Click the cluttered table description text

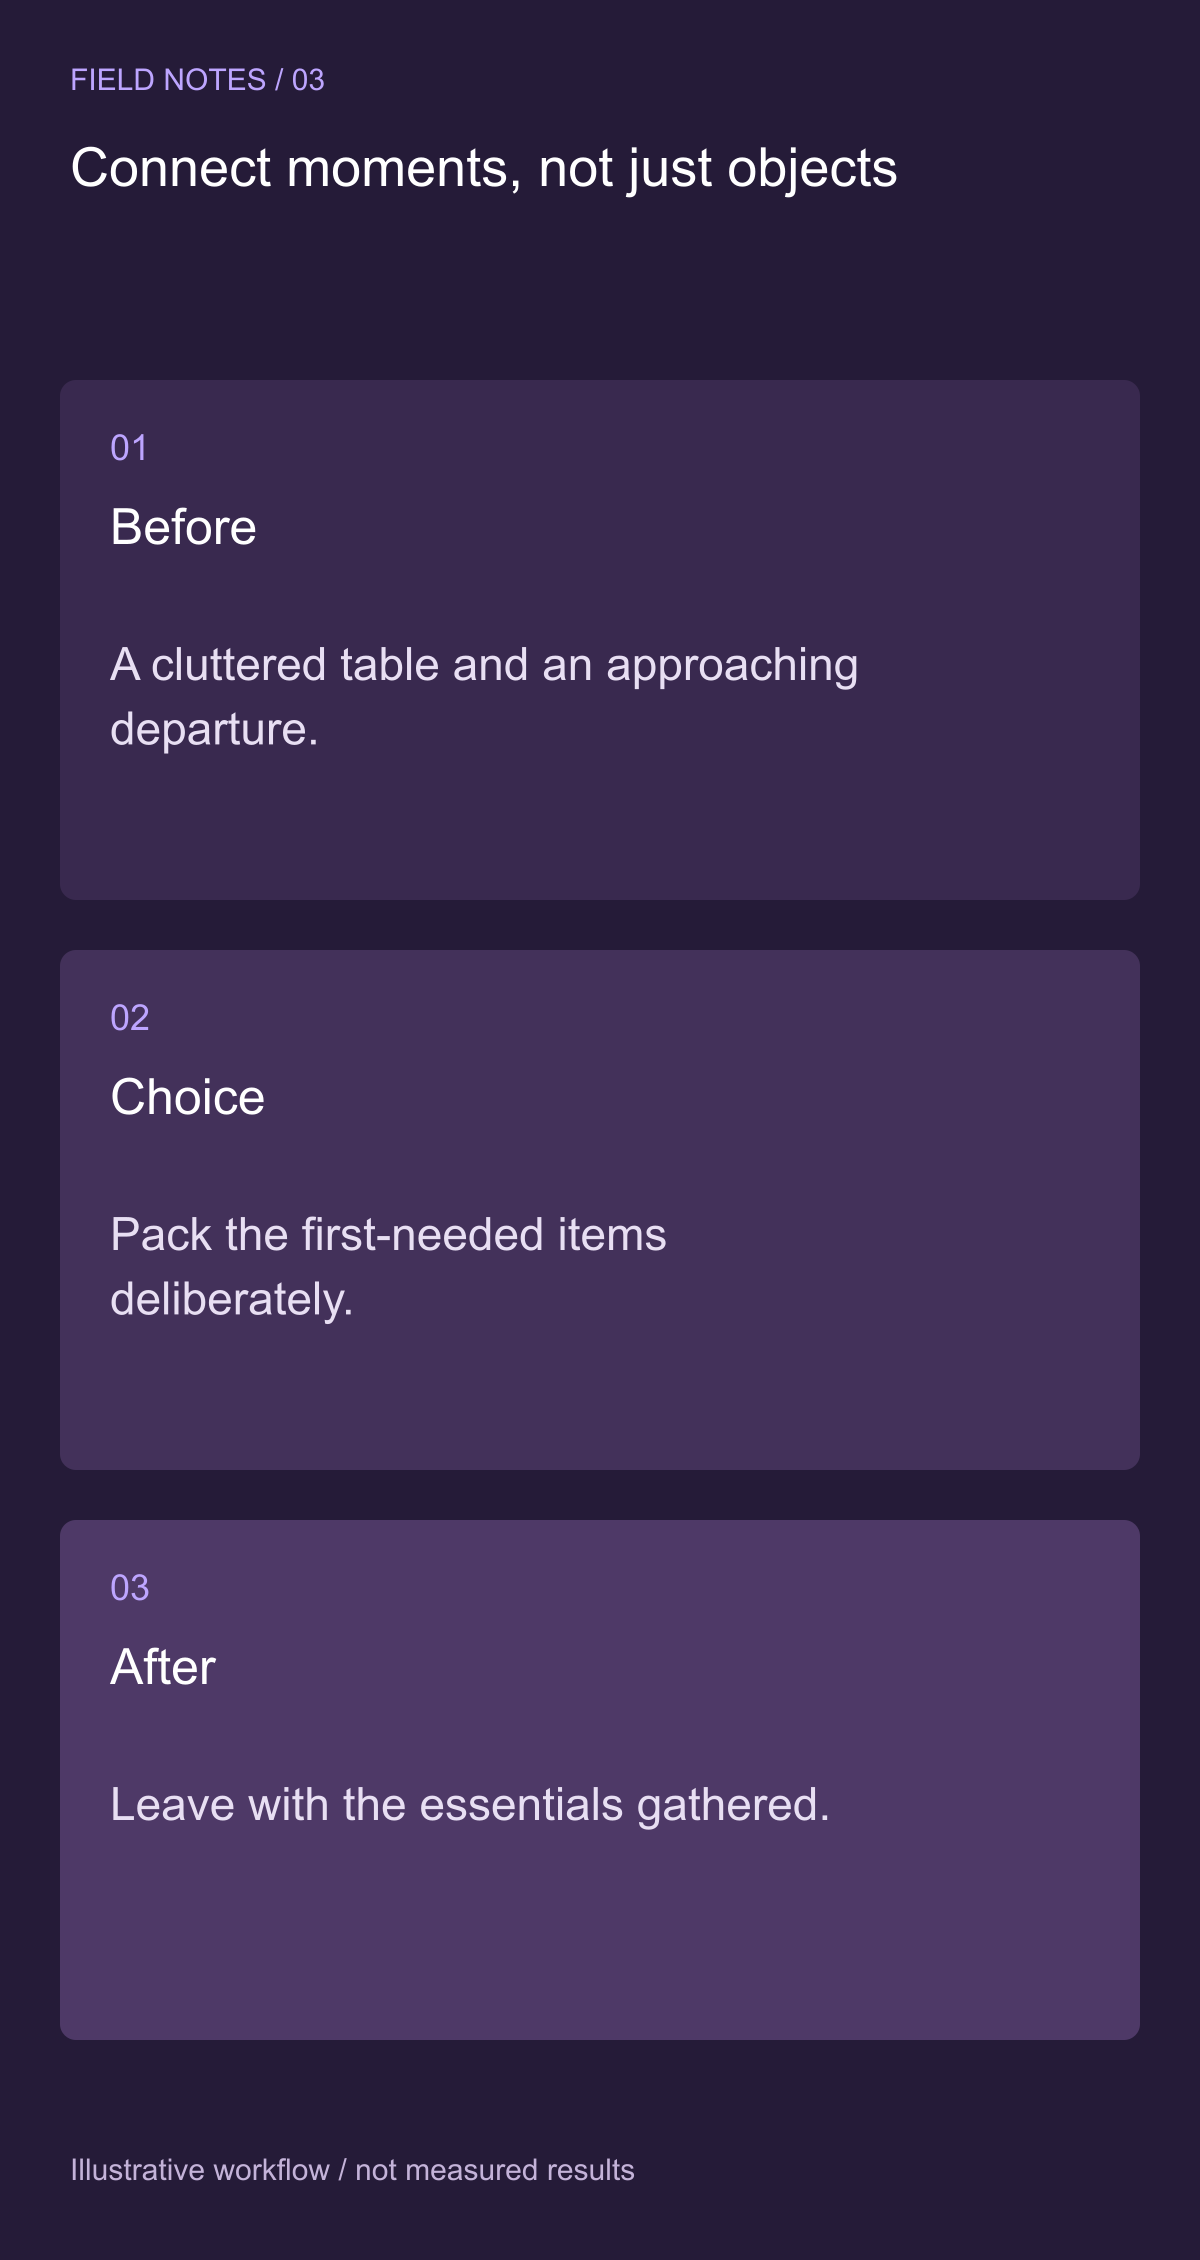(484, 697)
